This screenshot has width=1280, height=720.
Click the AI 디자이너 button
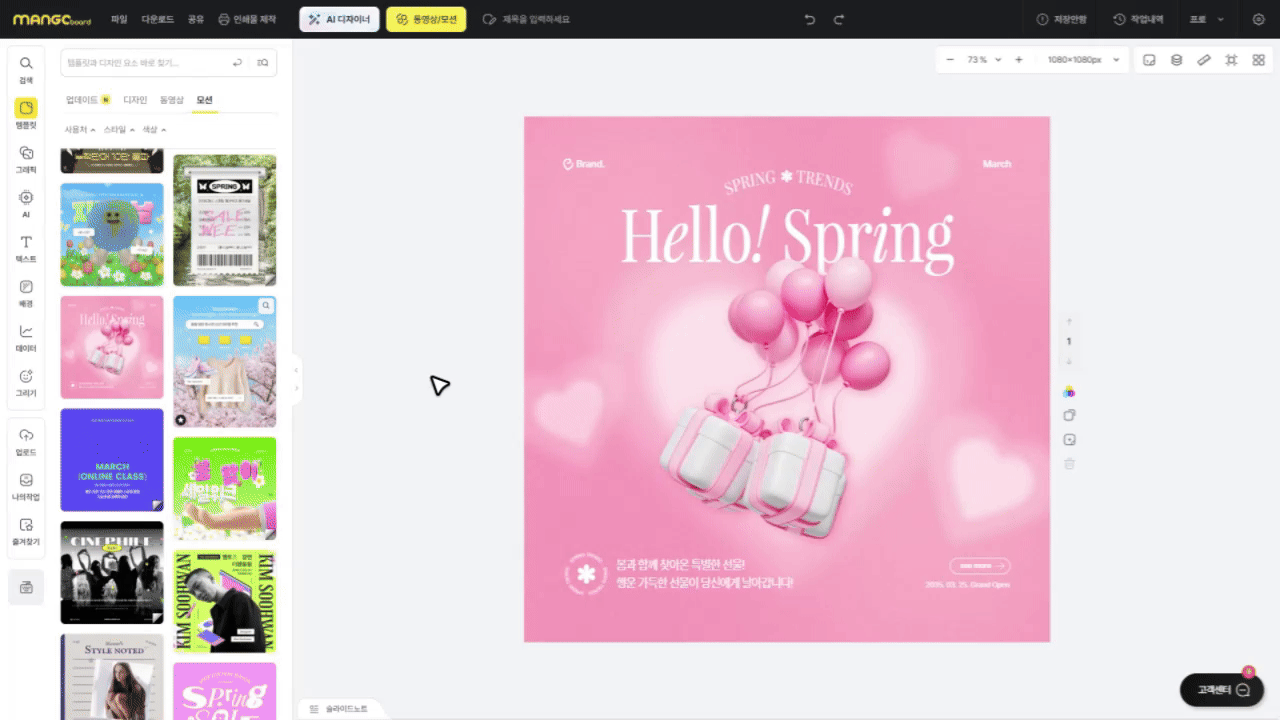(339, 19)
